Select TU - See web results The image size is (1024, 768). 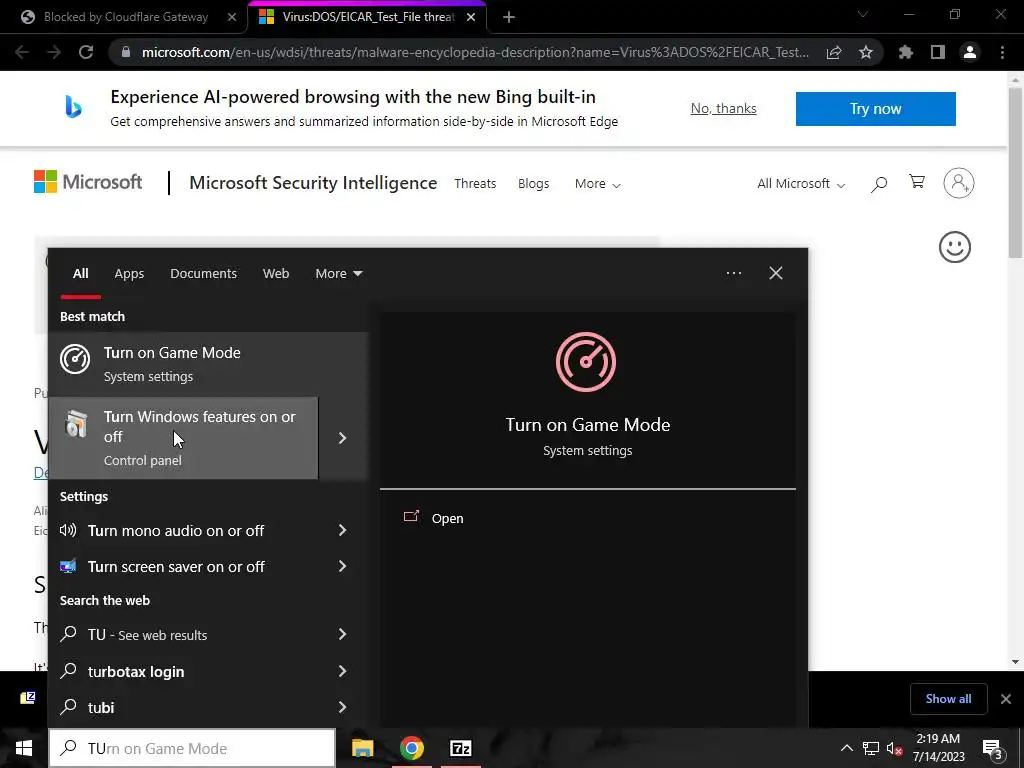pos(147,635)
